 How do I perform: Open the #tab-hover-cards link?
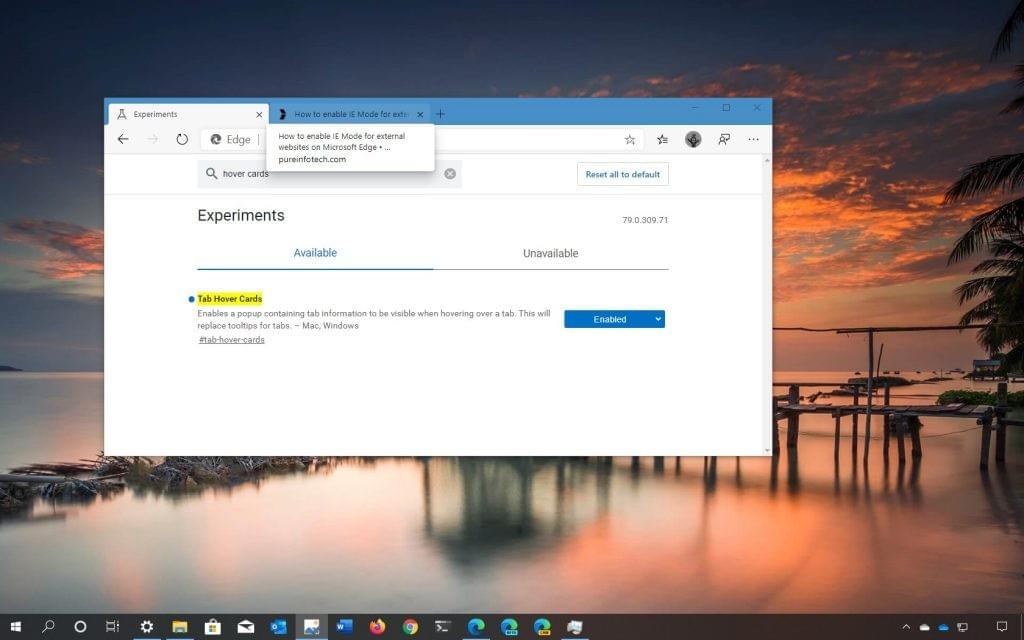(231, 339)
